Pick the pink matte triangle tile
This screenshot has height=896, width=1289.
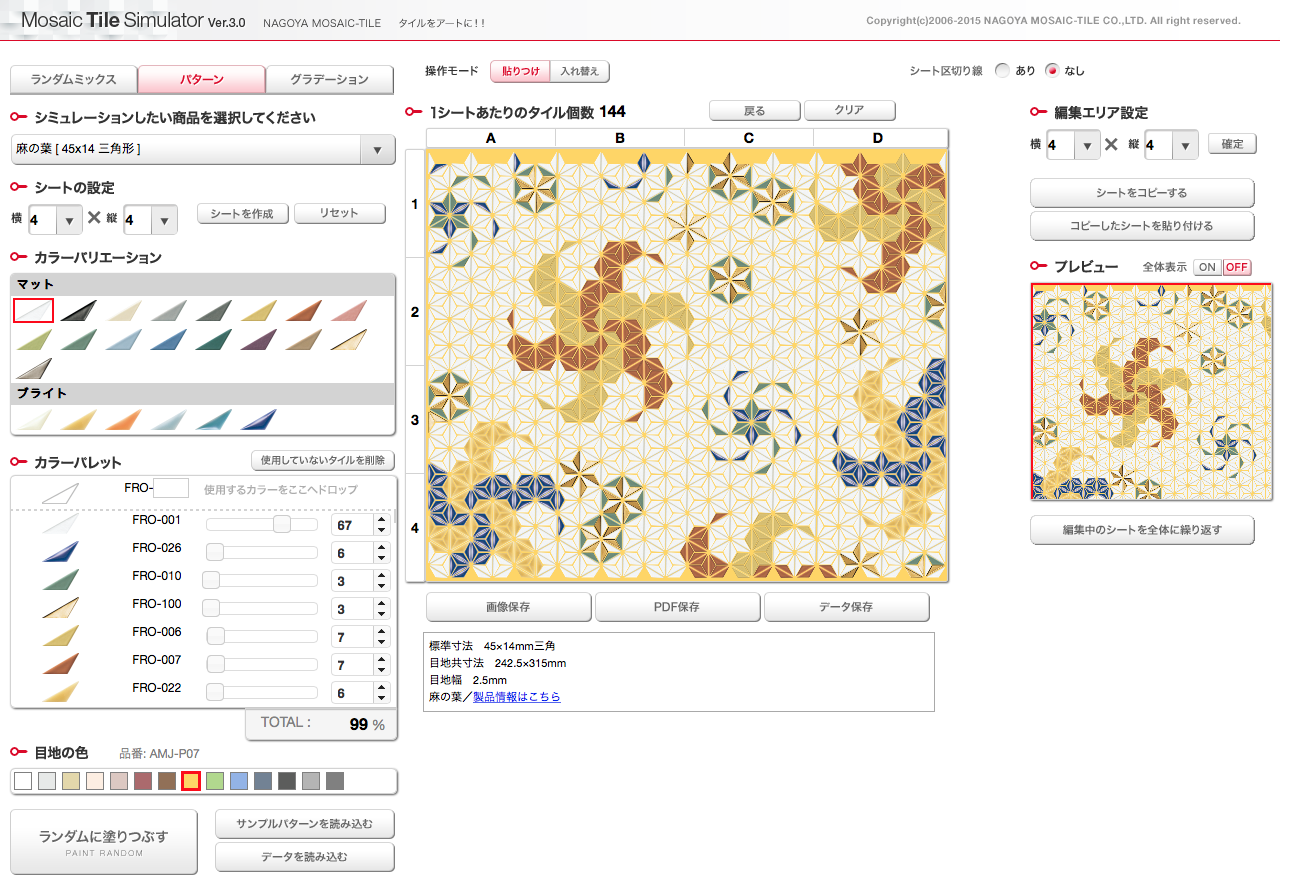coord(349,311)
